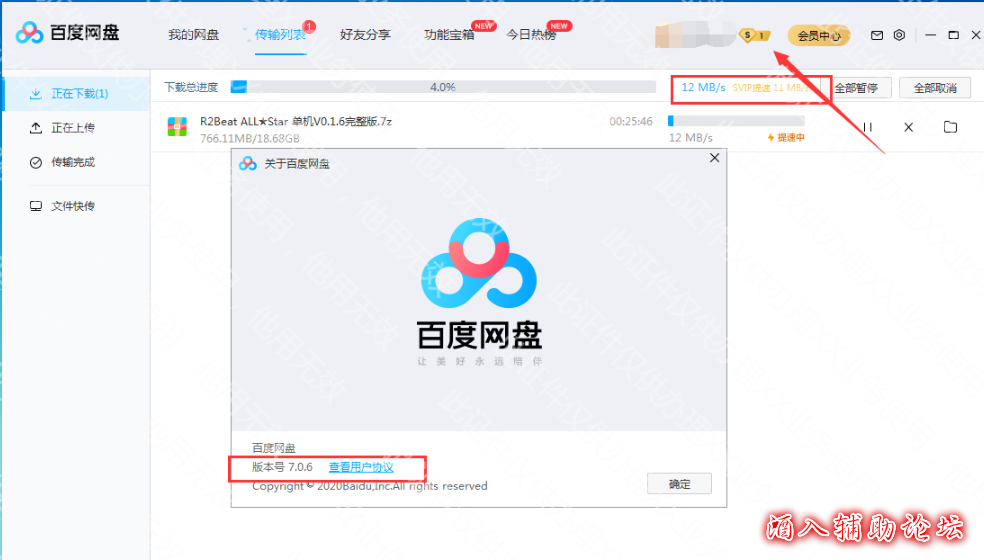Click the monitor icon beside 文件快传

click(36, 206)
